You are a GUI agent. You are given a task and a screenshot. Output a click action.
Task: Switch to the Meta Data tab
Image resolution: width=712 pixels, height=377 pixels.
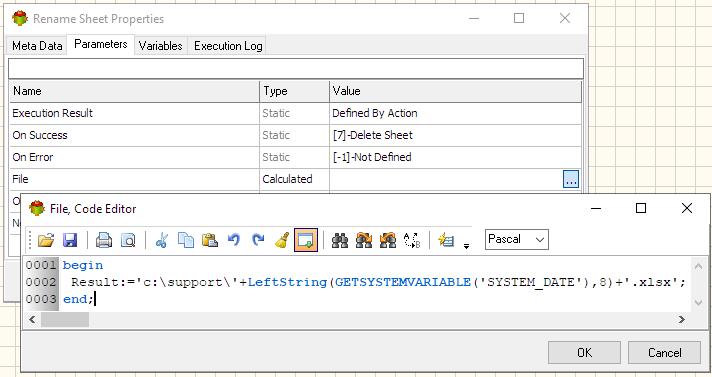click(37, 46)
